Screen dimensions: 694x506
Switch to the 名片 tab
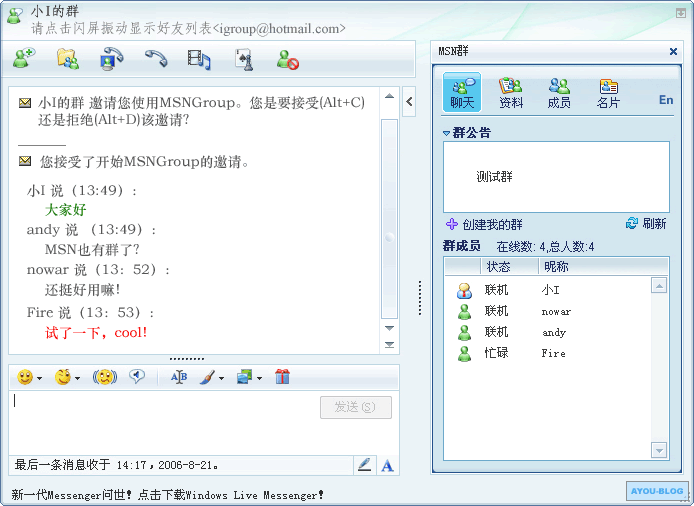(608, 93)
